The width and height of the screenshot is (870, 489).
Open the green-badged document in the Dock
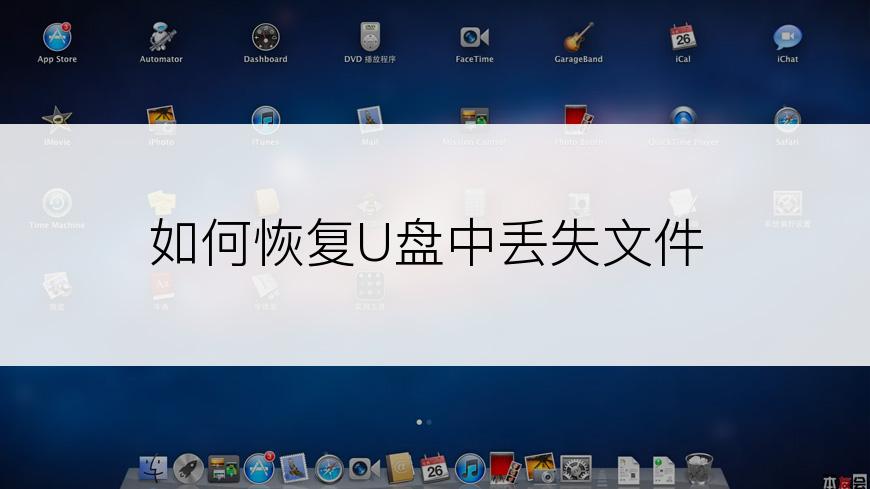point(664,470)
